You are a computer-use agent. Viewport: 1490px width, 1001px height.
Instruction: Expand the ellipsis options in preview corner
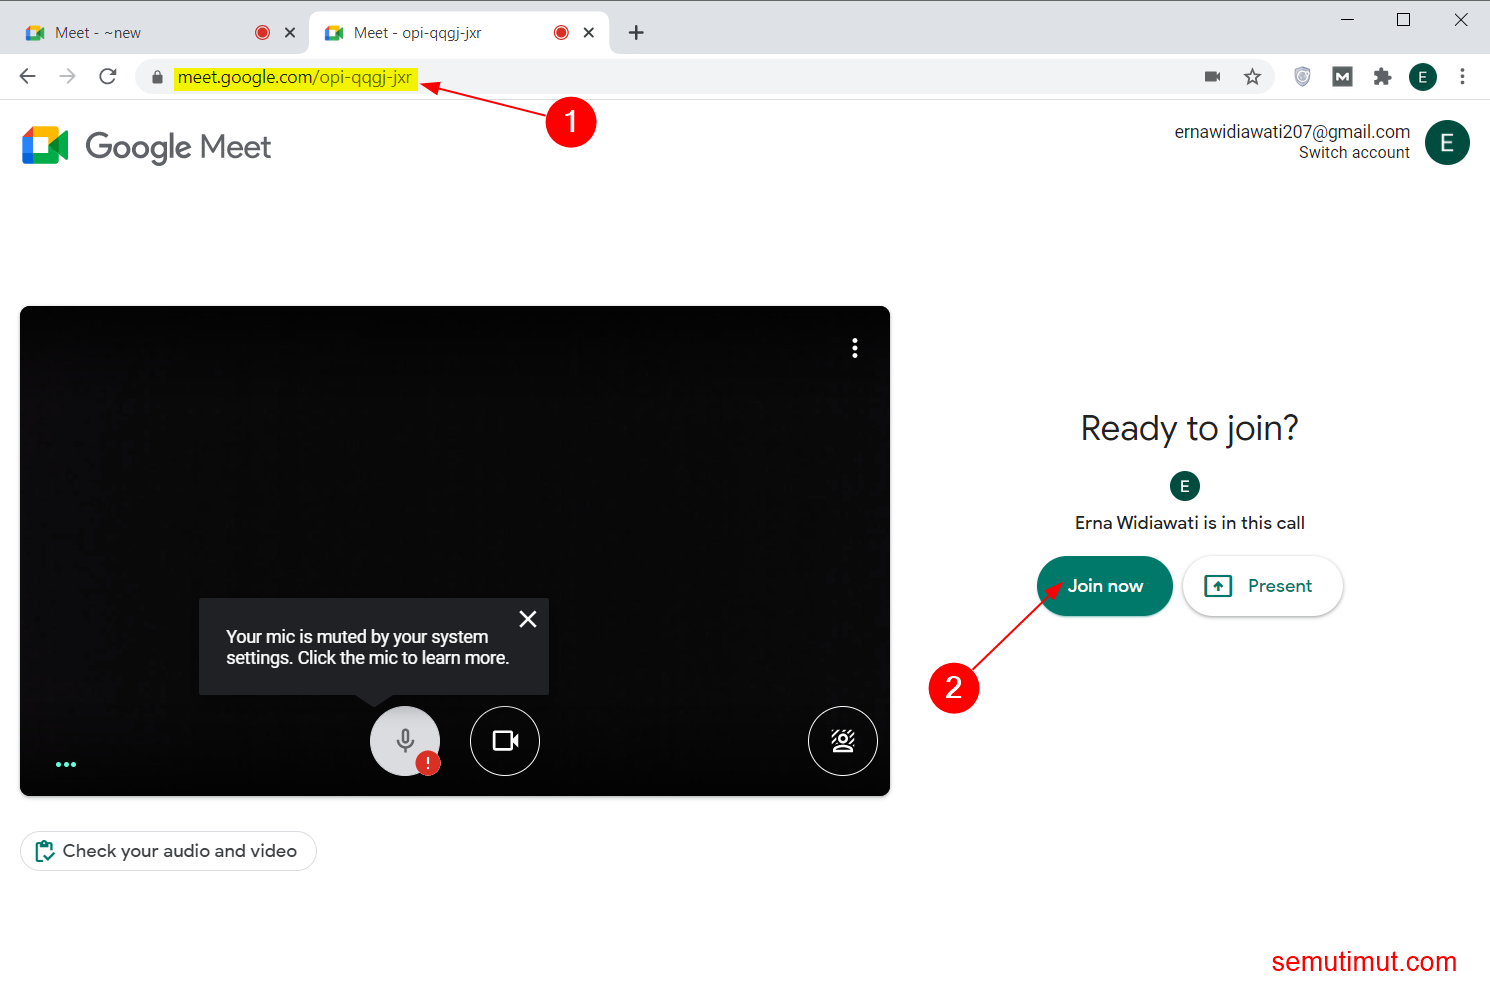coord(66,763)
